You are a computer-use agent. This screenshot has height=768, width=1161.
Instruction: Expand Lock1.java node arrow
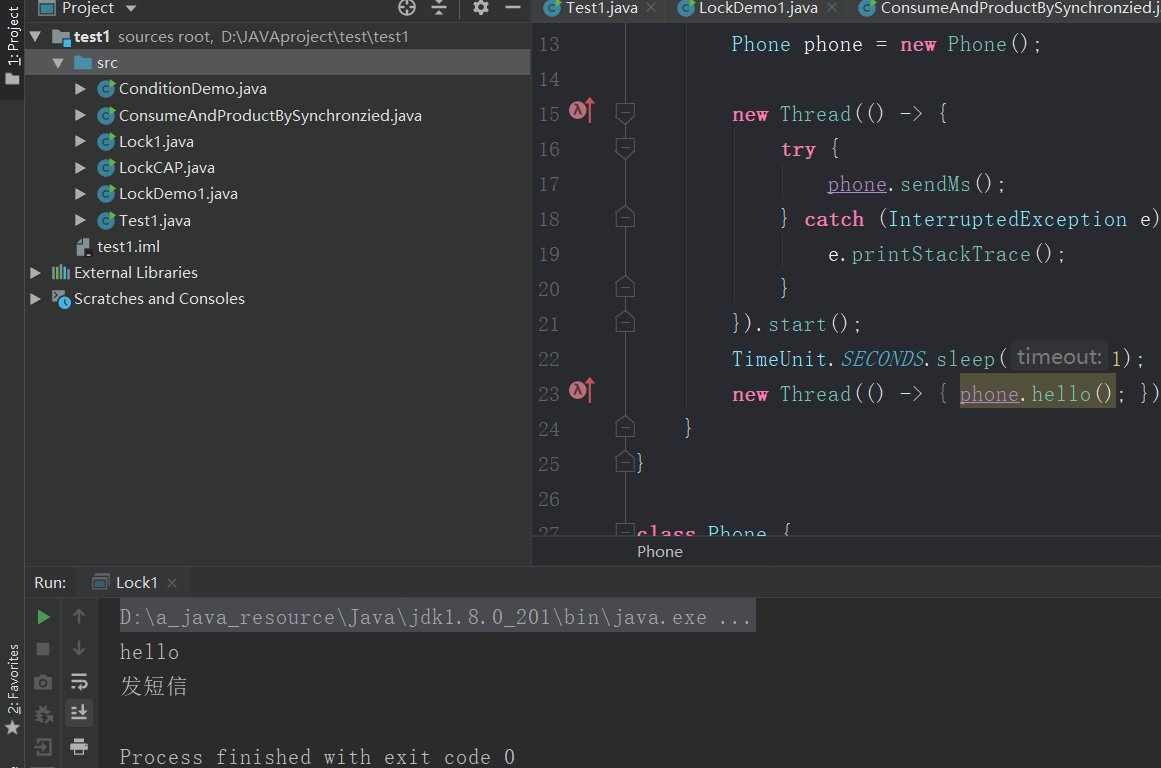(80, 141)
